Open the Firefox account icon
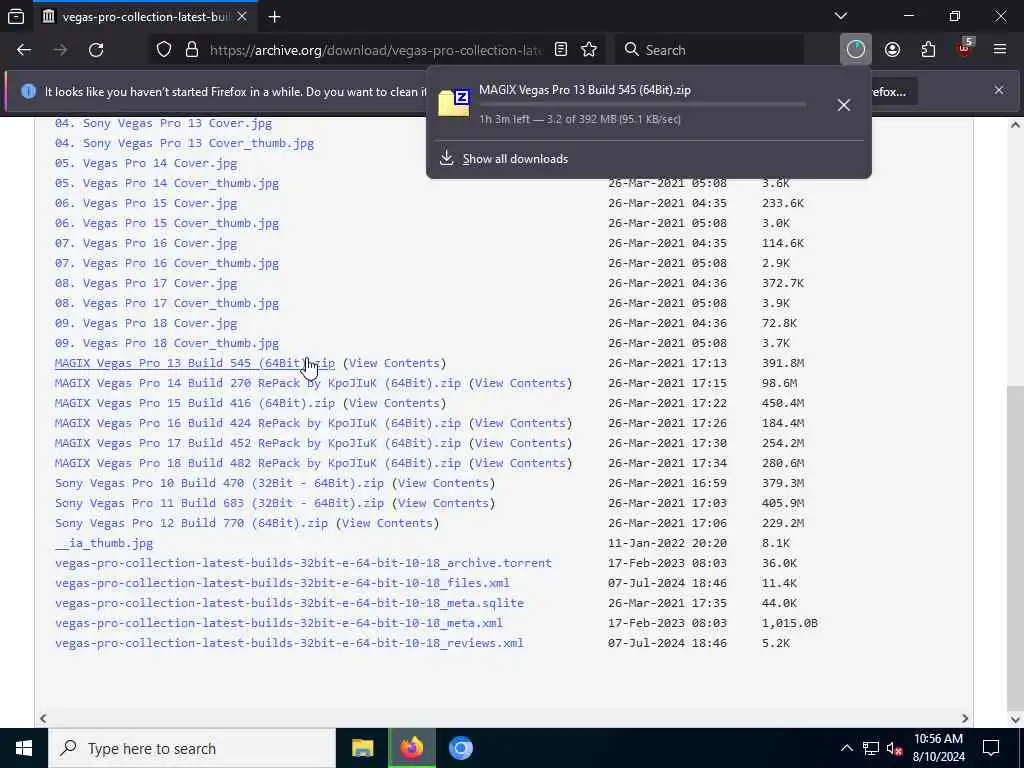1024x768 pixels. [893, 50]
